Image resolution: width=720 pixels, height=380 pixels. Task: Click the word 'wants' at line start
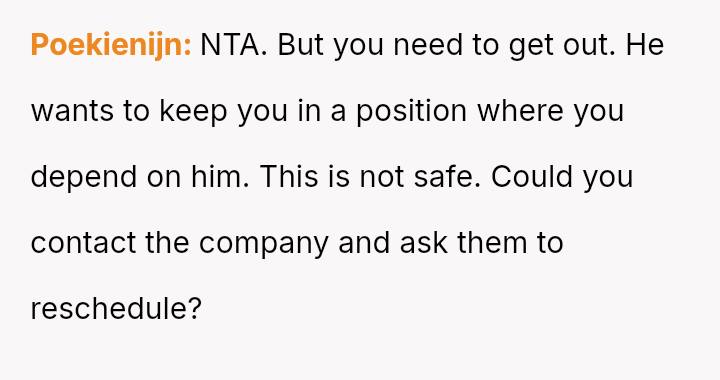tap(72, 112)
